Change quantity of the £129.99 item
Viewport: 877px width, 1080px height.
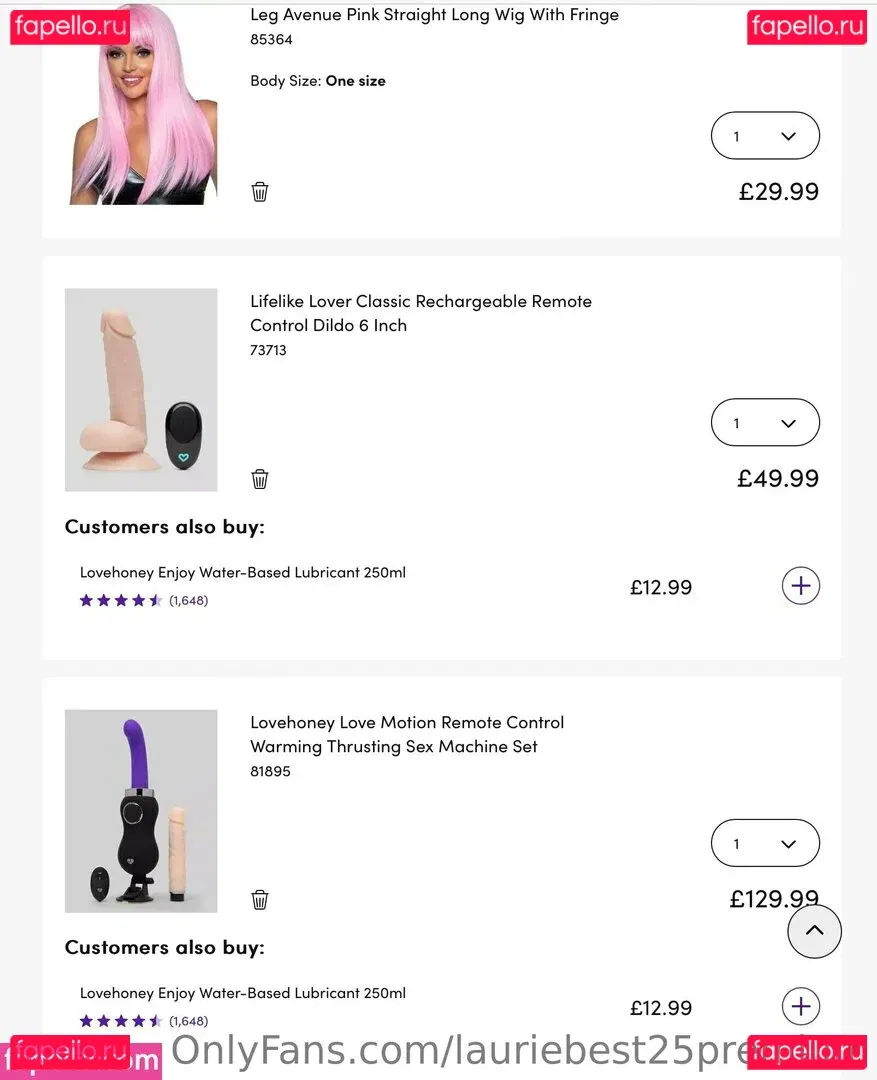(765, 844)
